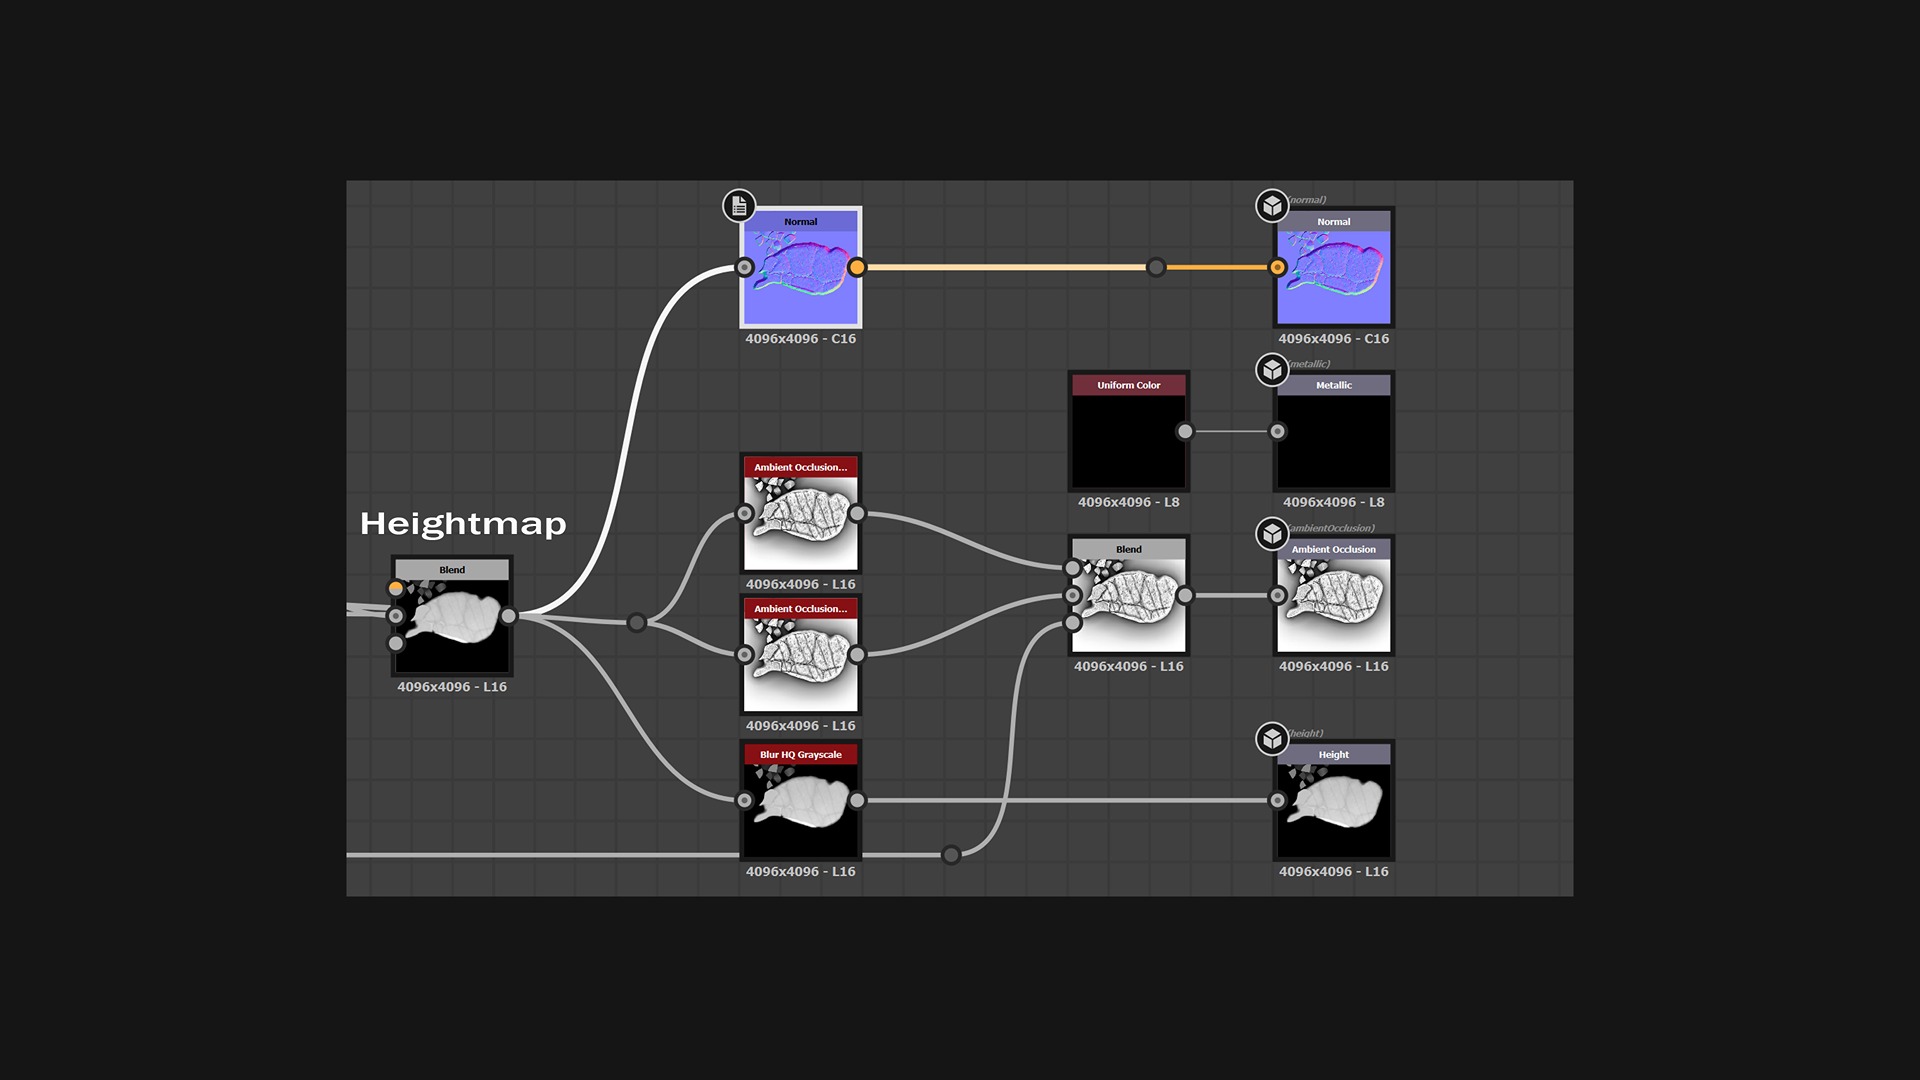
Task: Select the Blend node feeding the Ambient Occlusion output
Action: coord(1128,604)
